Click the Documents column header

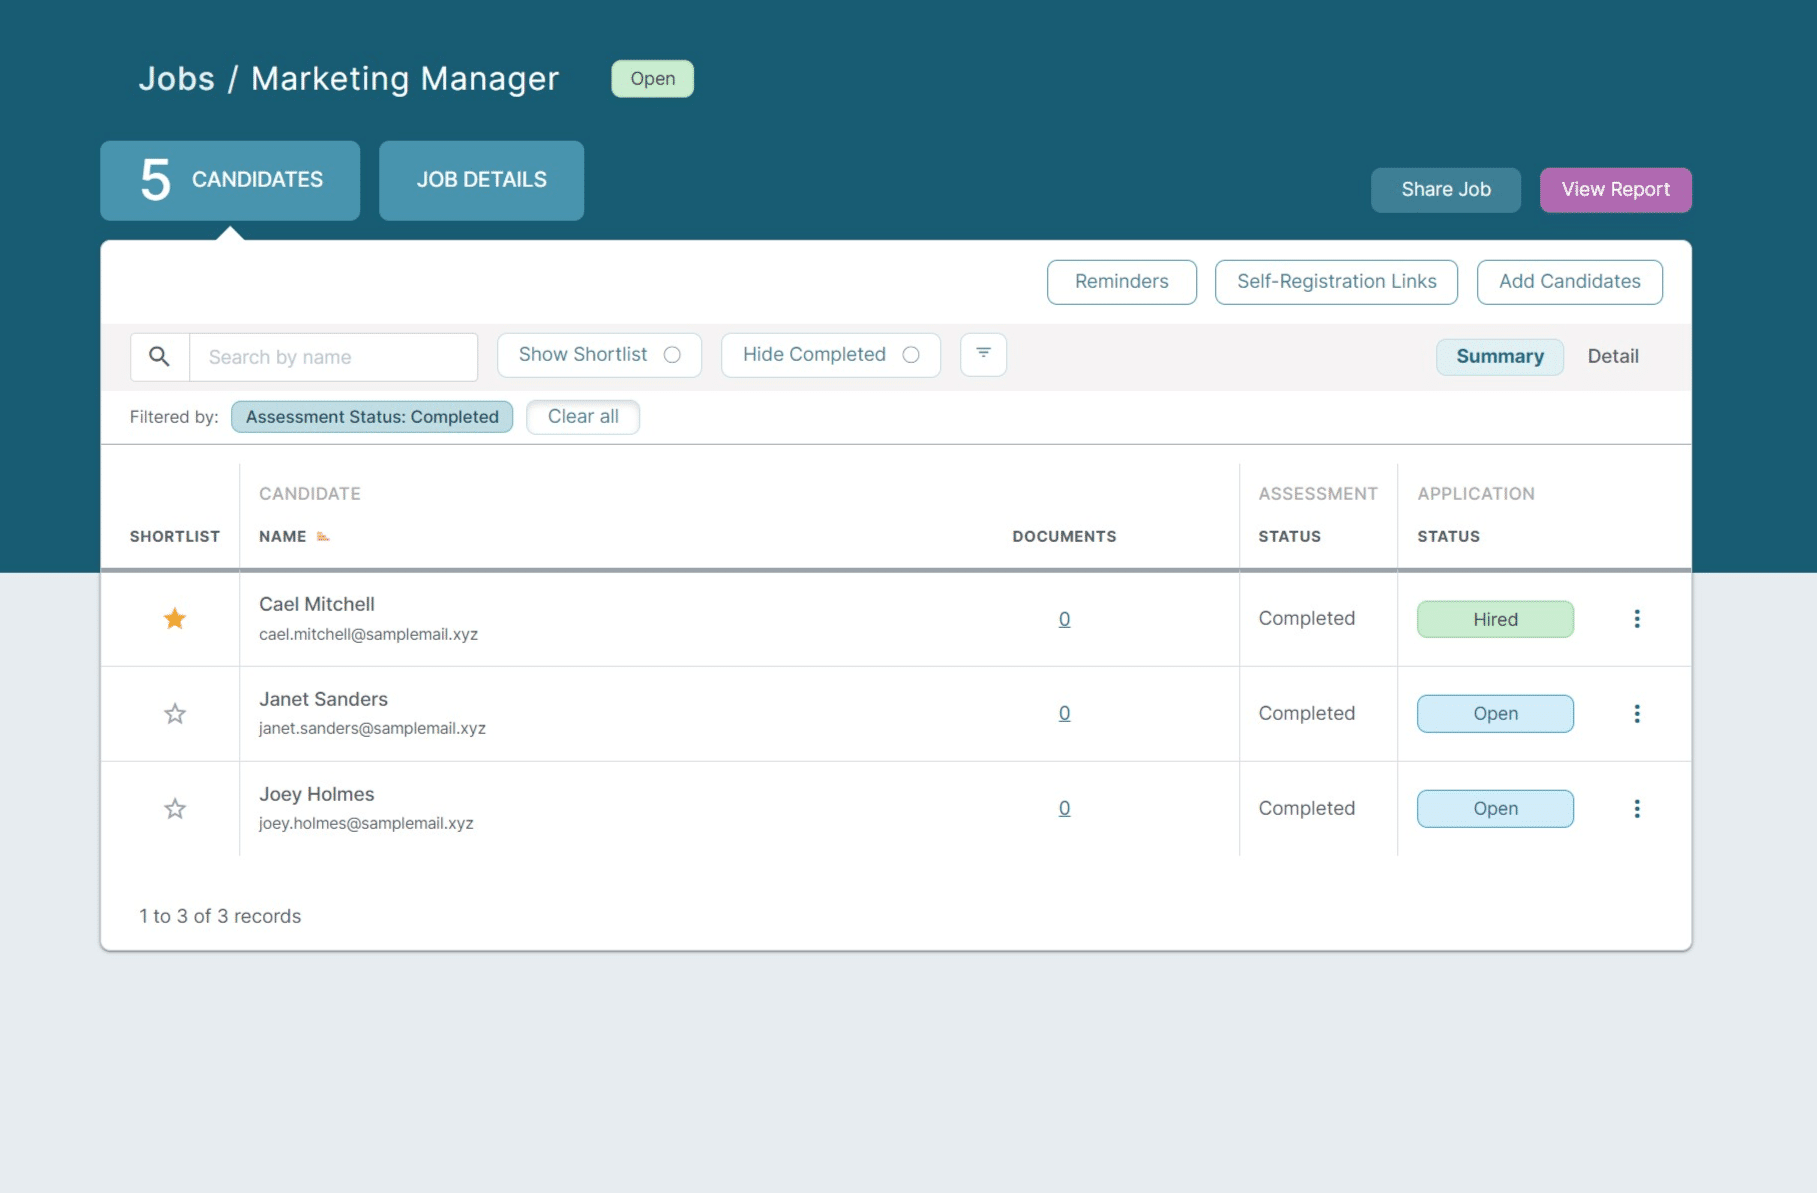coord(1064,537)
